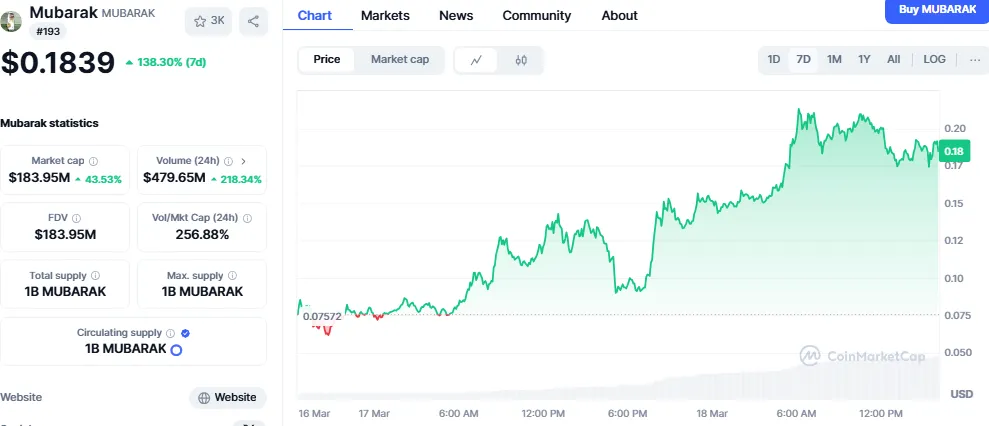Switch chart to candlestick view icon
The width and height of the screenshot is (989, 426).
520,60
